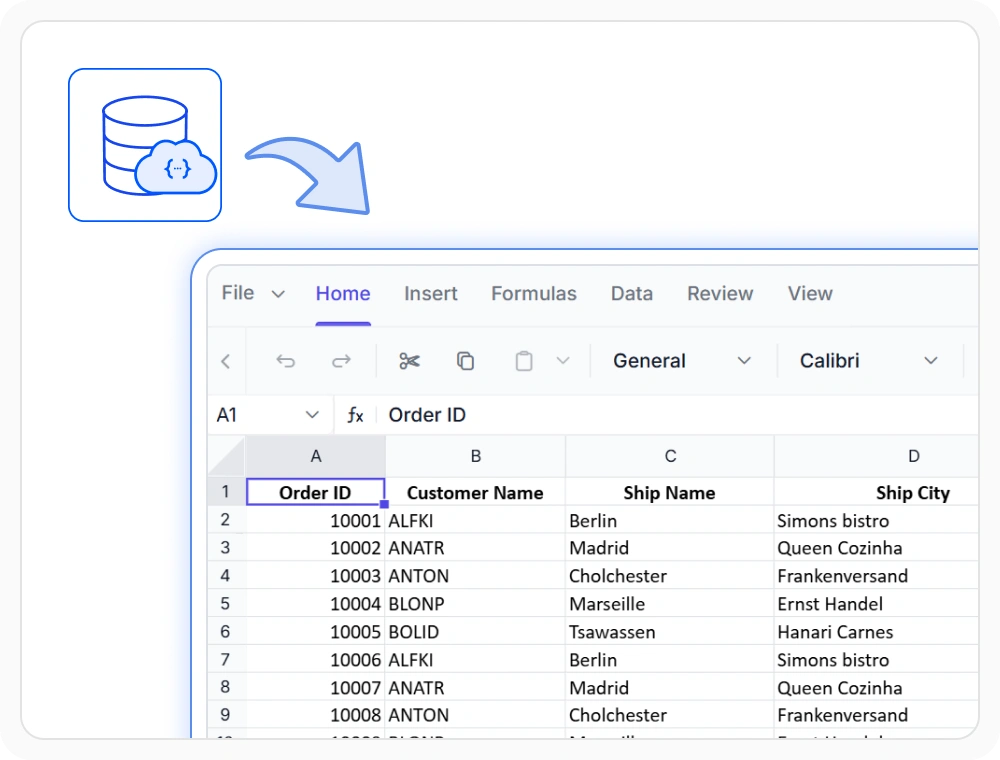
Task: Open the General number format dropdown
Action: click(682, 361)
